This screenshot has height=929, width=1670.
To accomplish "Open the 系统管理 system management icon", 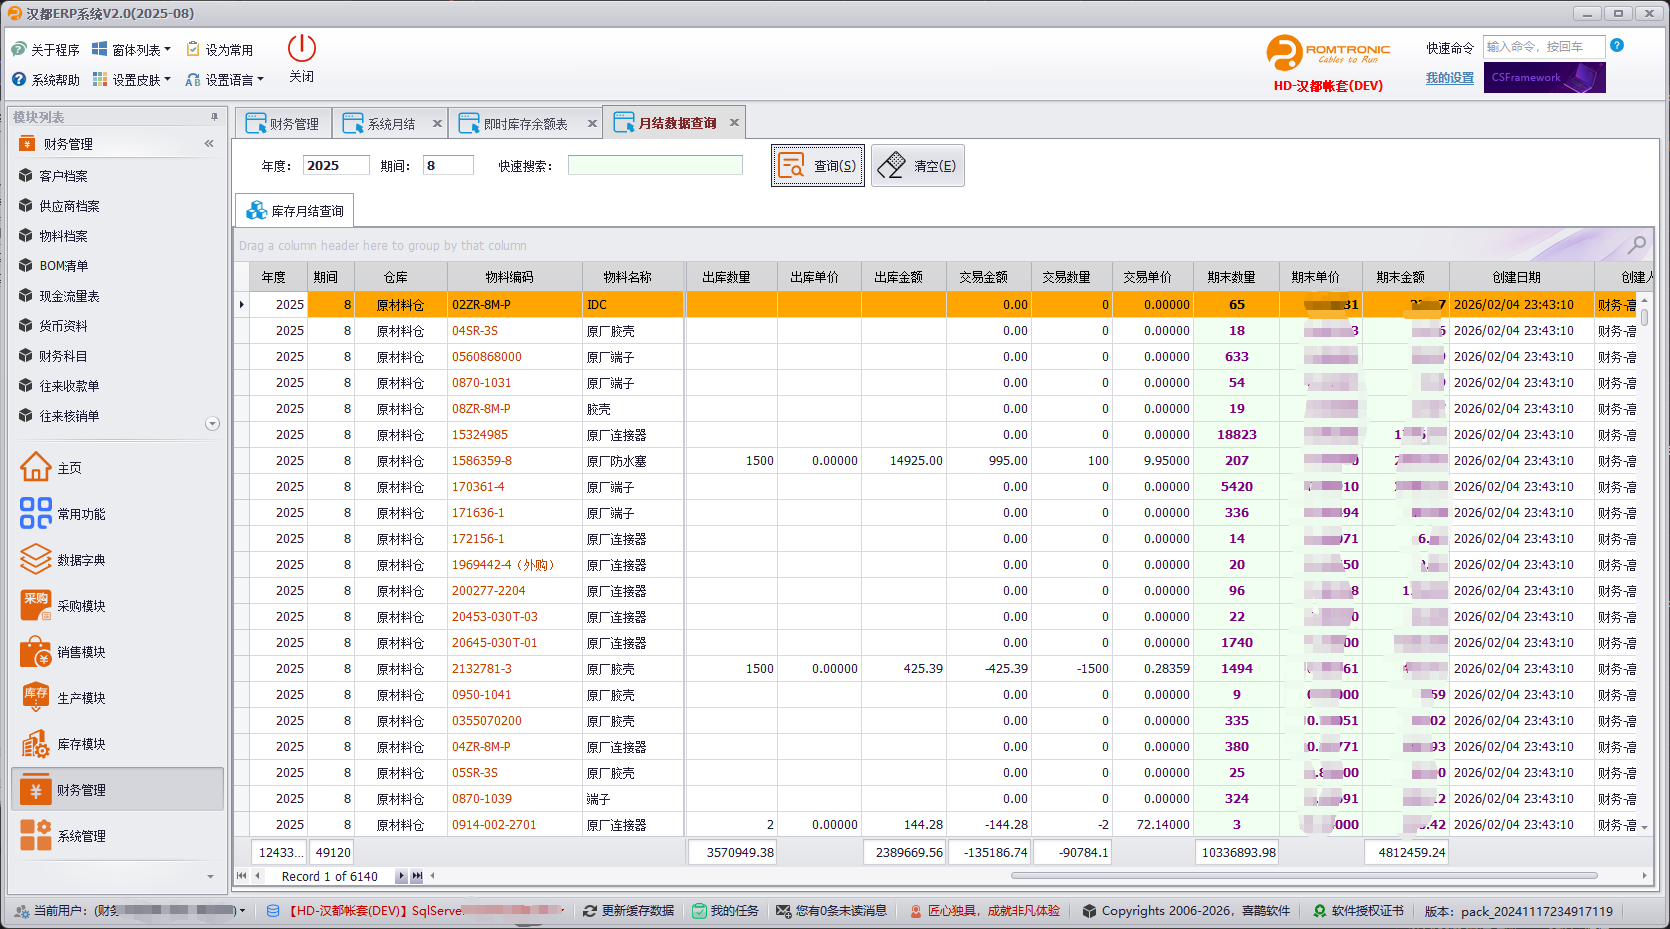I will (36, 836).
